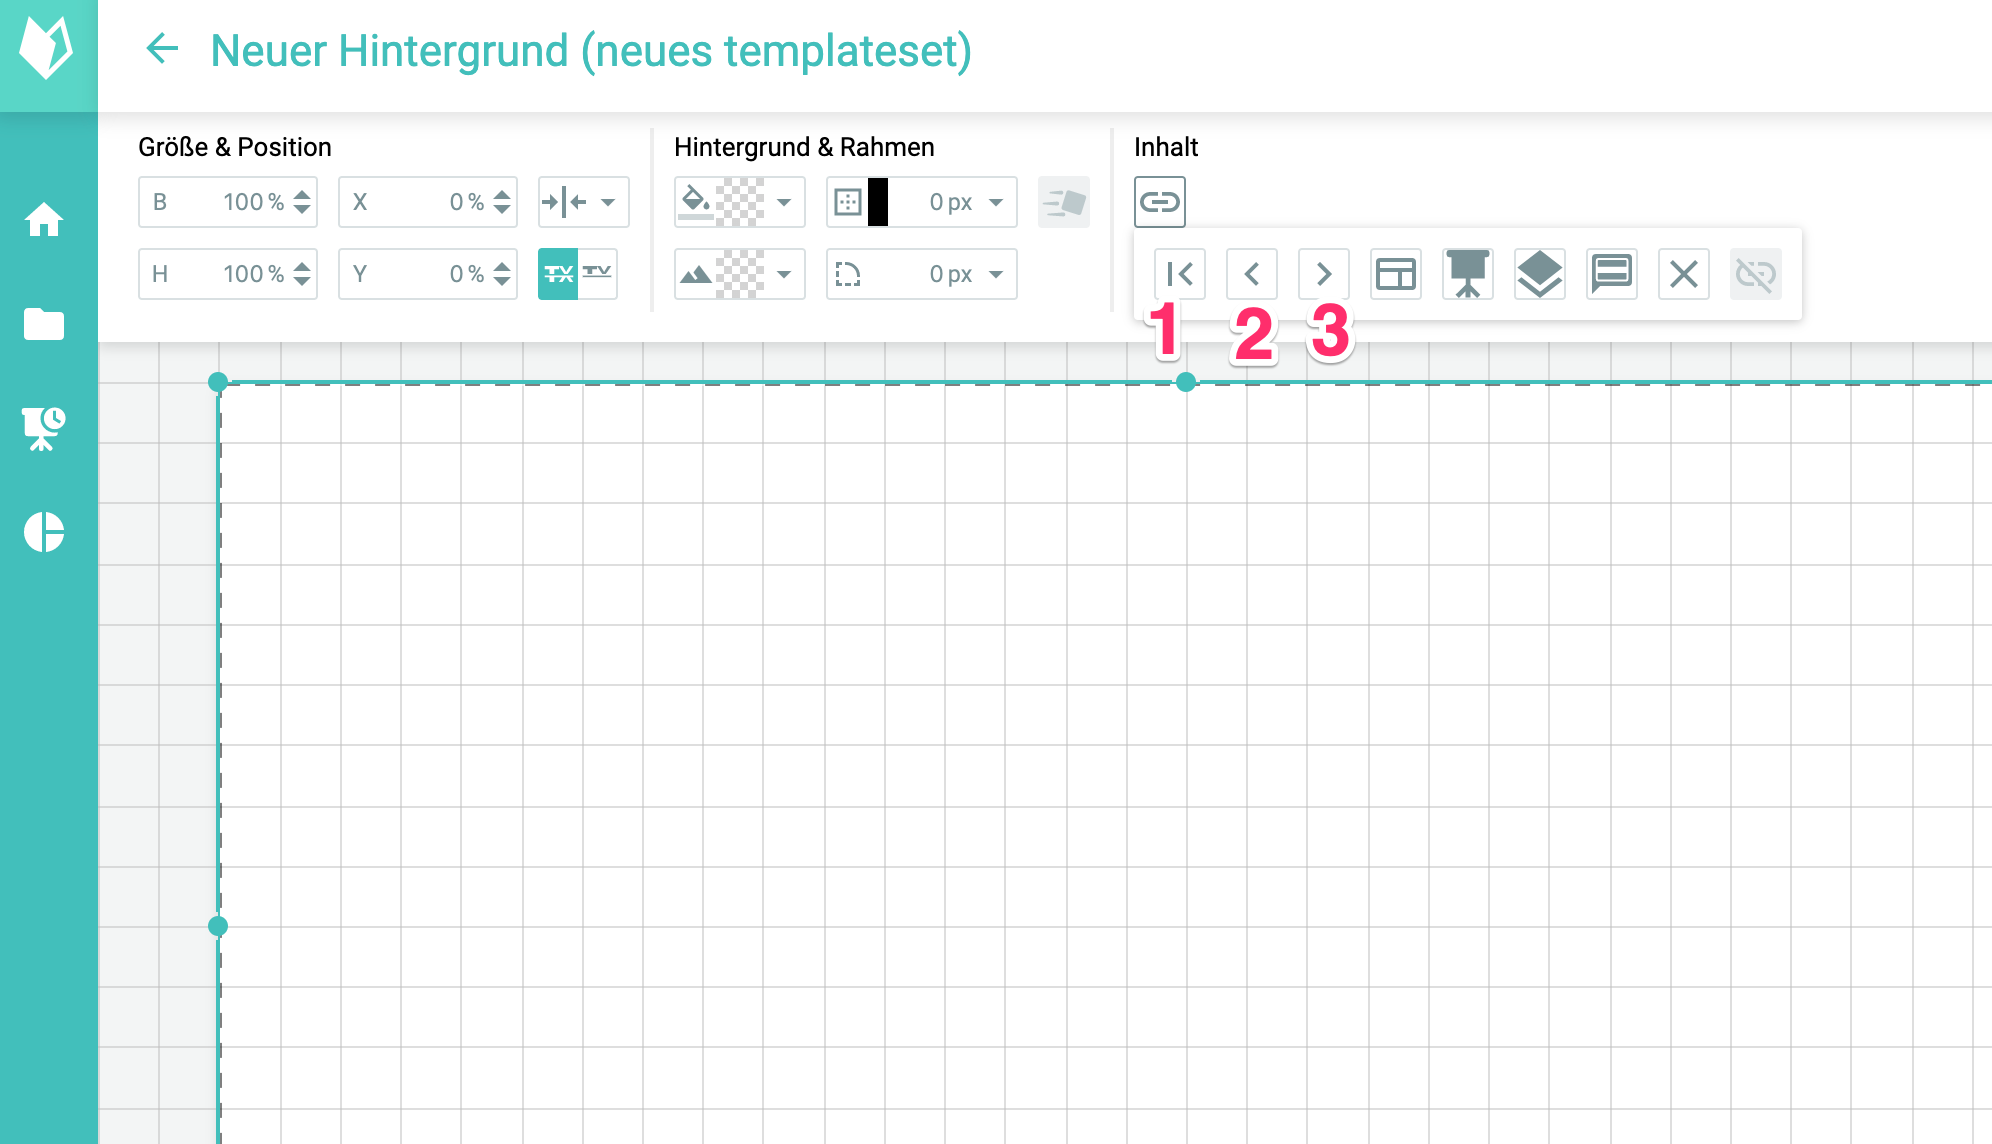Screen dimensions: 1992x1144
Task: Click the Inhalt heading
Action: (1166, 147)
